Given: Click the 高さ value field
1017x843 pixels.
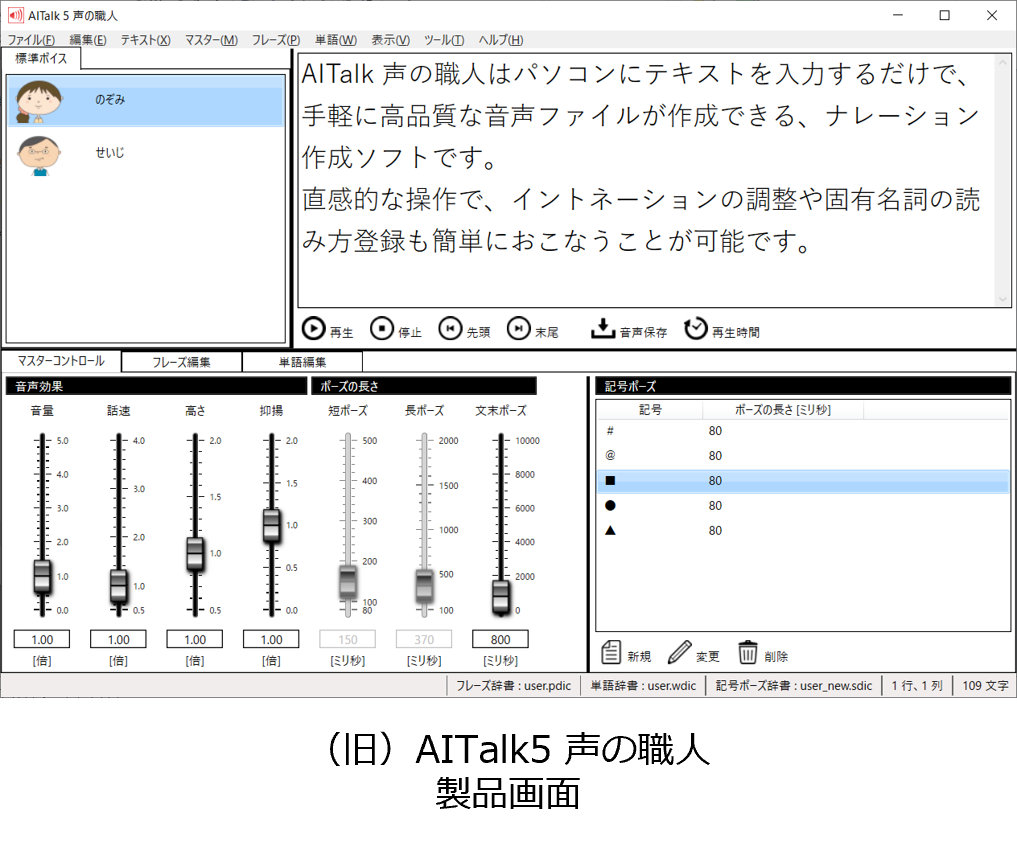Looking at the screenshot, I should pos(195,639).
